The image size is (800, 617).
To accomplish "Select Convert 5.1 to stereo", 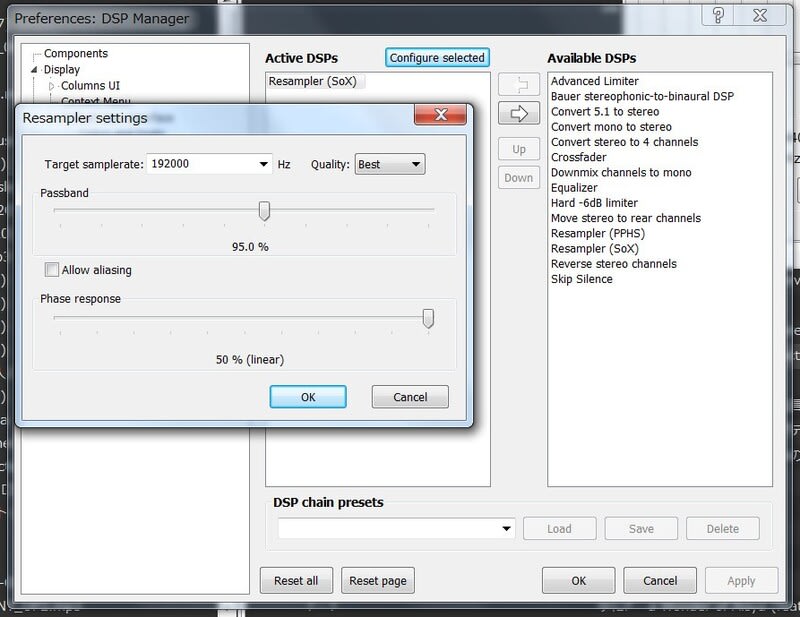I will (605, 112).
